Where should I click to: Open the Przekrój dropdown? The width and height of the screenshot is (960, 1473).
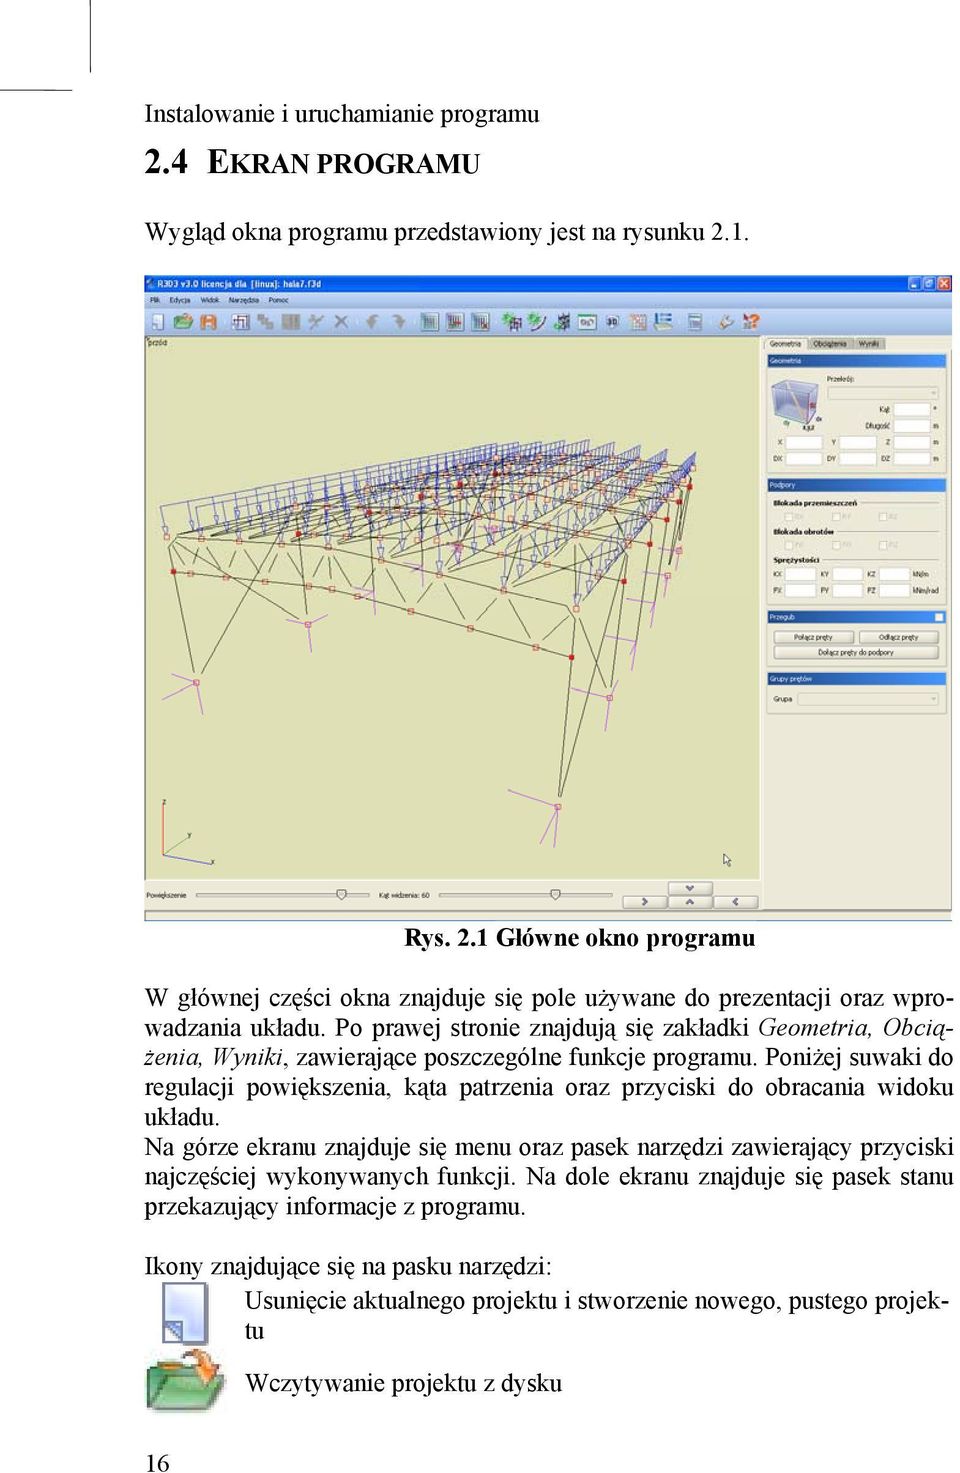[883, 393]
